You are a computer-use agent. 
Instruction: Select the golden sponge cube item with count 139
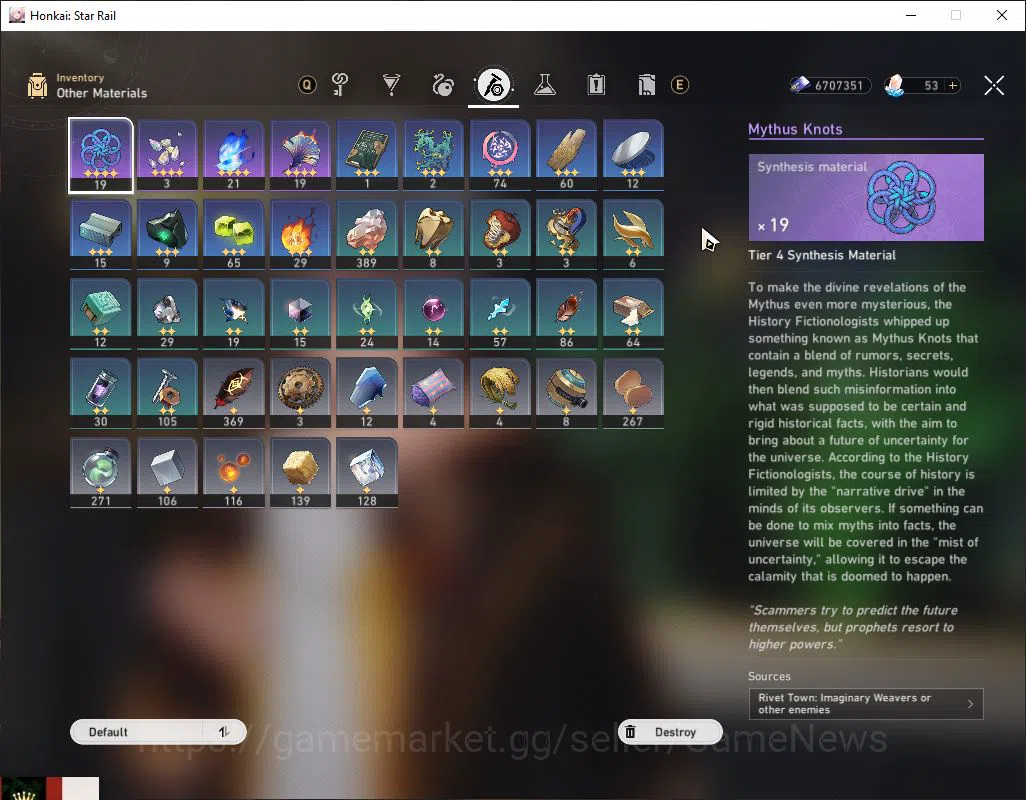[x=300, y=472]
